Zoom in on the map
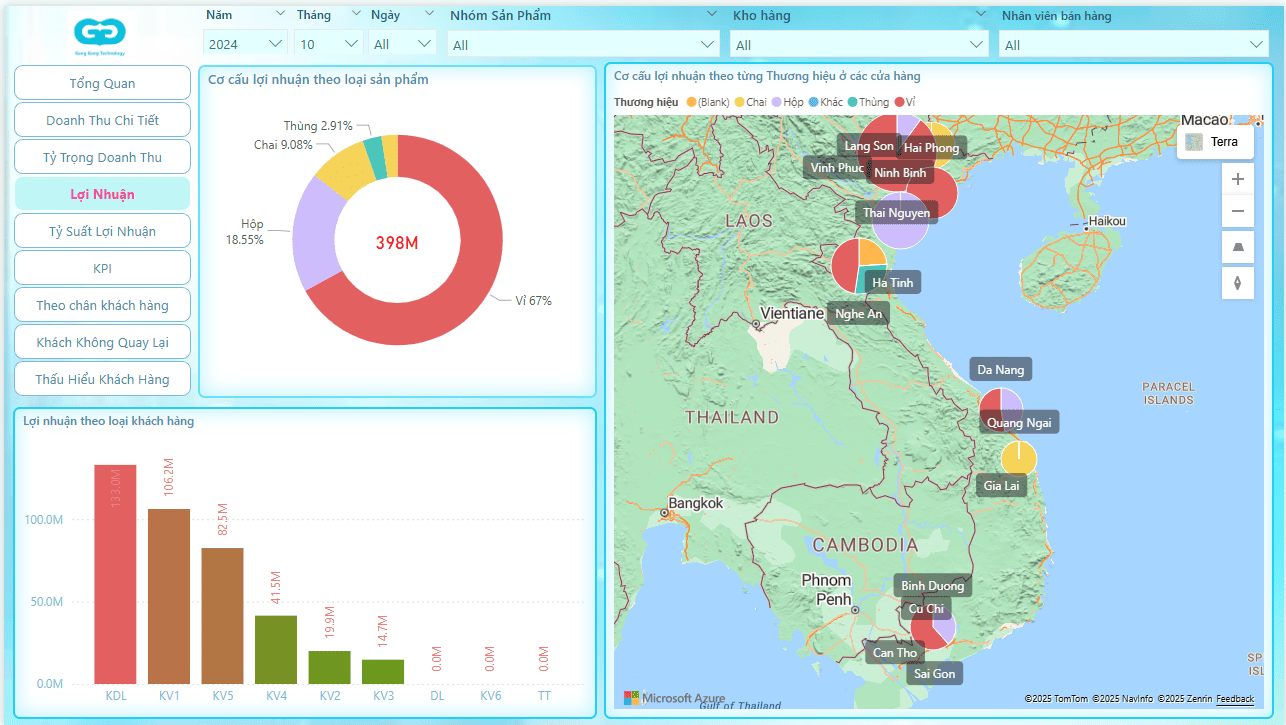Screen dimensions: 1286x725 (1237, 179)
